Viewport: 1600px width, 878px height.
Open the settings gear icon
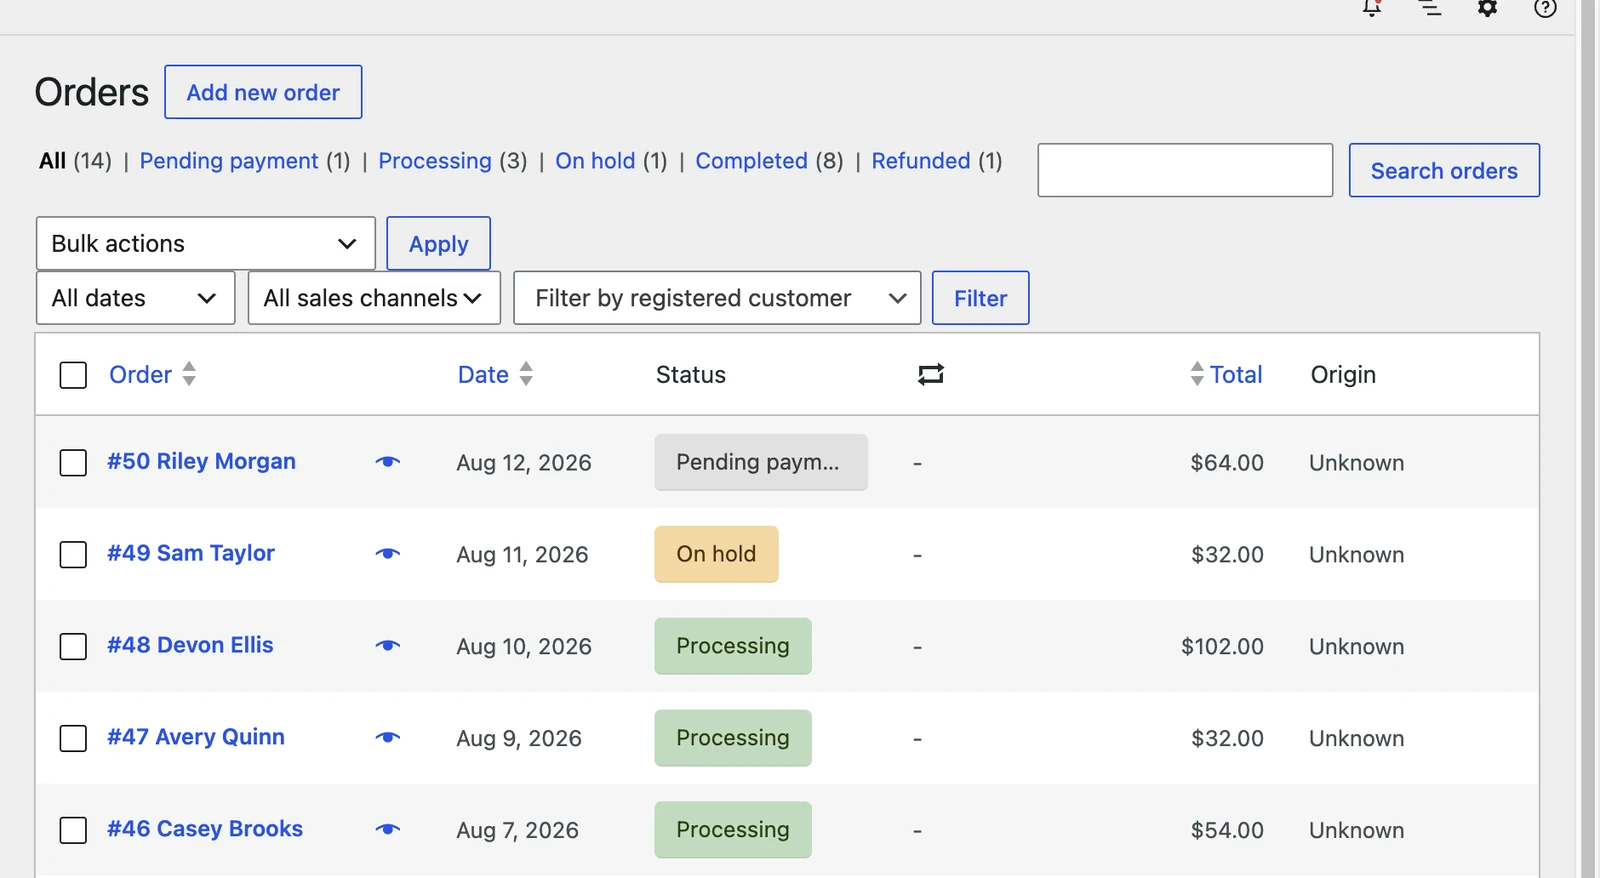pos(1488,8)
